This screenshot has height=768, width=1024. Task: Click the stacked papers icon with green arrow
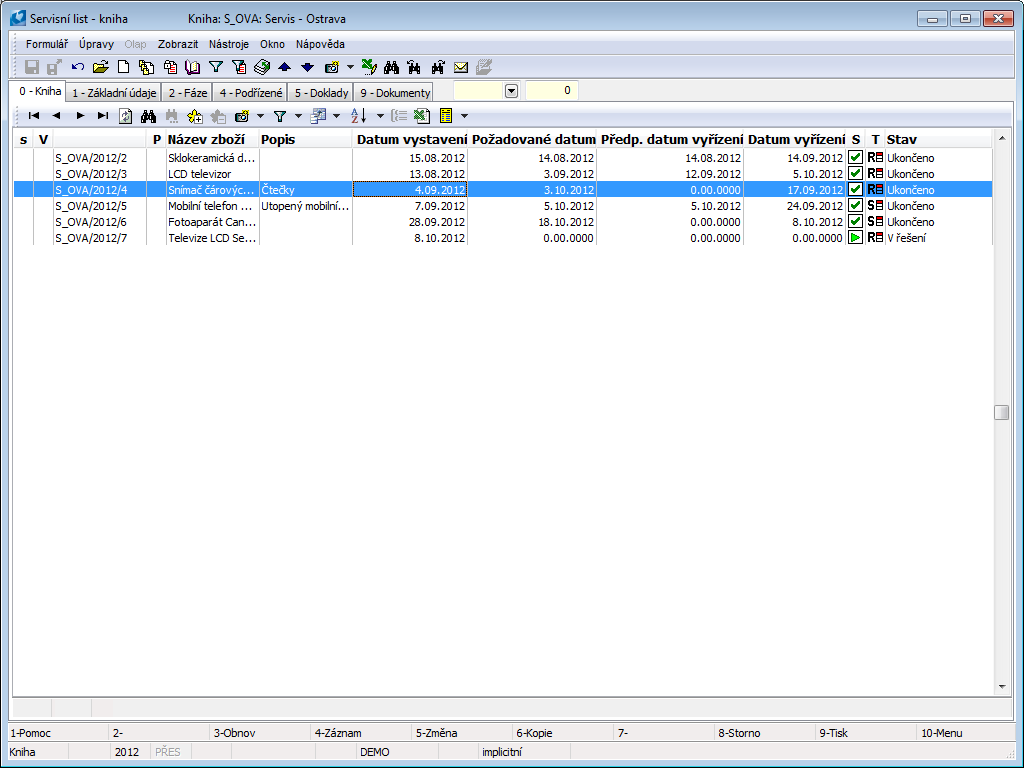pyautogui.click(x=262, y=67)
